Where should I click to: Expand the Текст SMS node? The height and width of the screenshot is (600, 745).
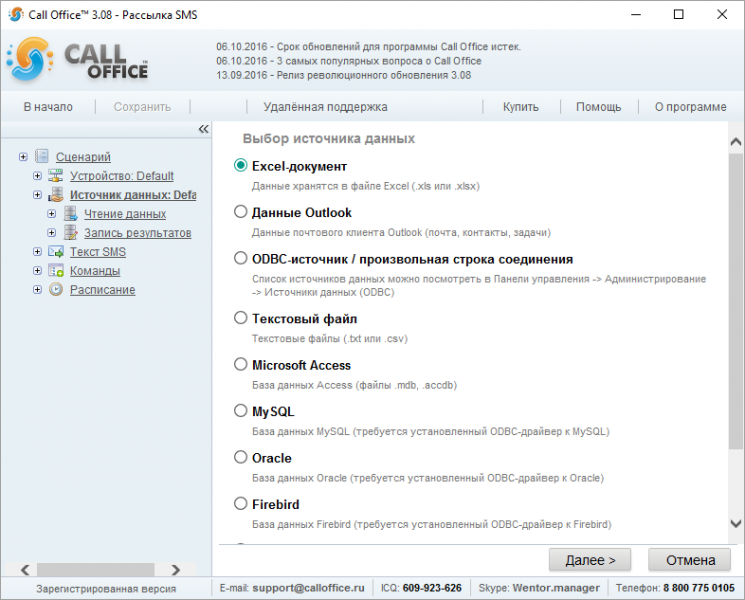coord(37,252)
